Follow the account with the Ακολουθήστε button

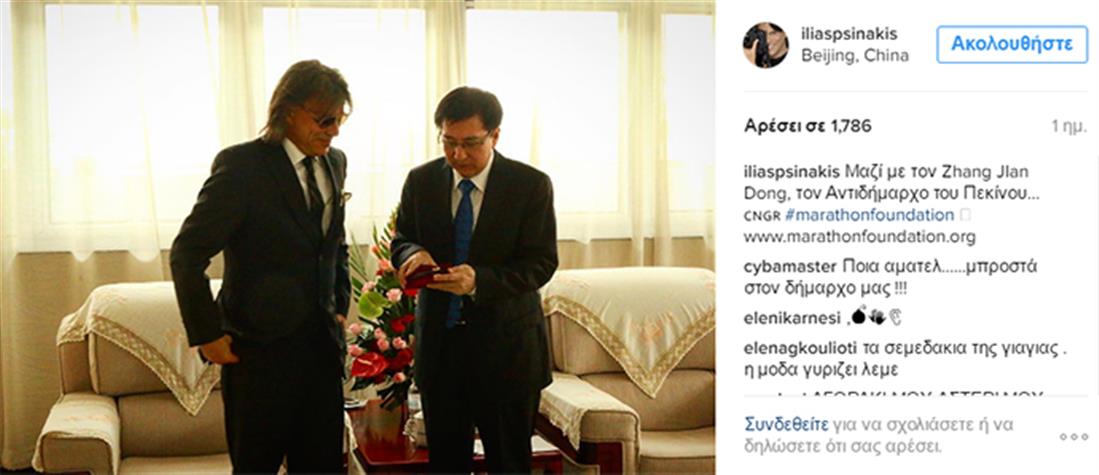(x=1011, y=44)
